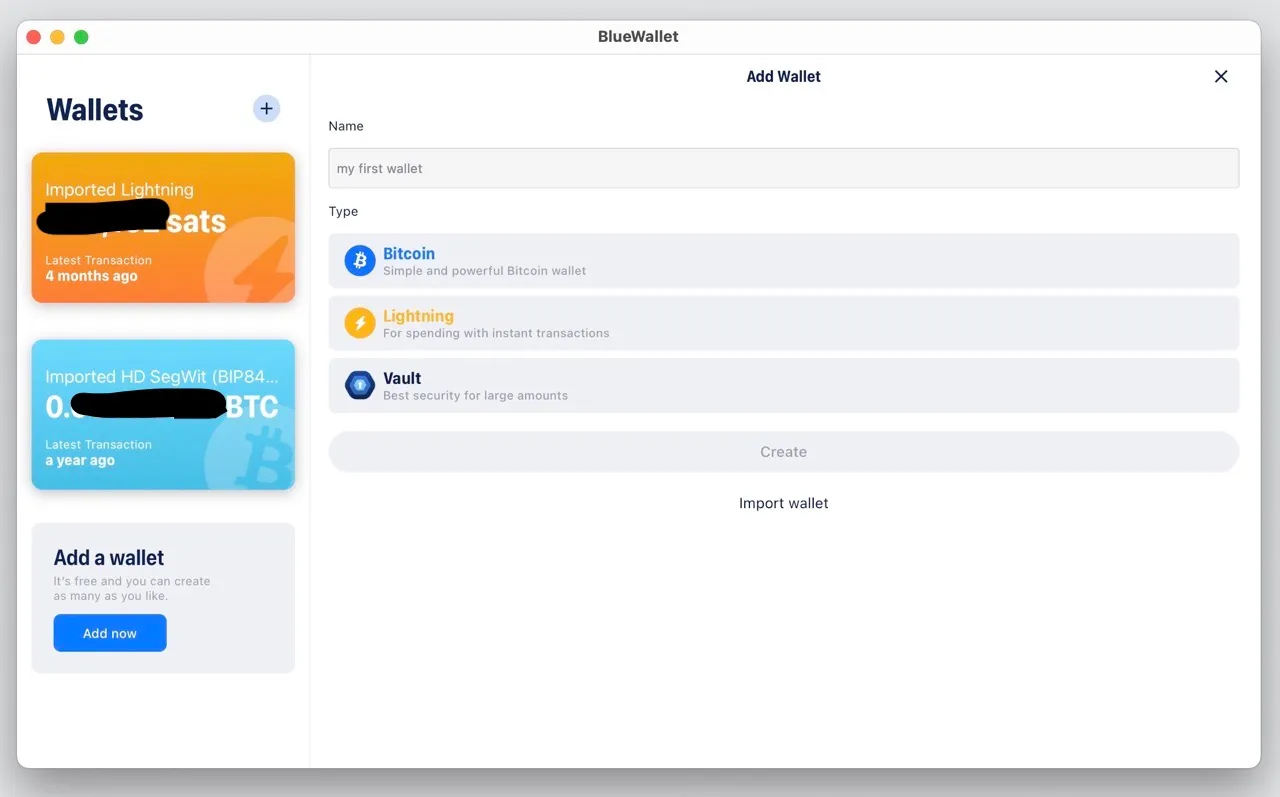Click the Import wallet link
Screen dimensions: 1280x797
(784, 503)
